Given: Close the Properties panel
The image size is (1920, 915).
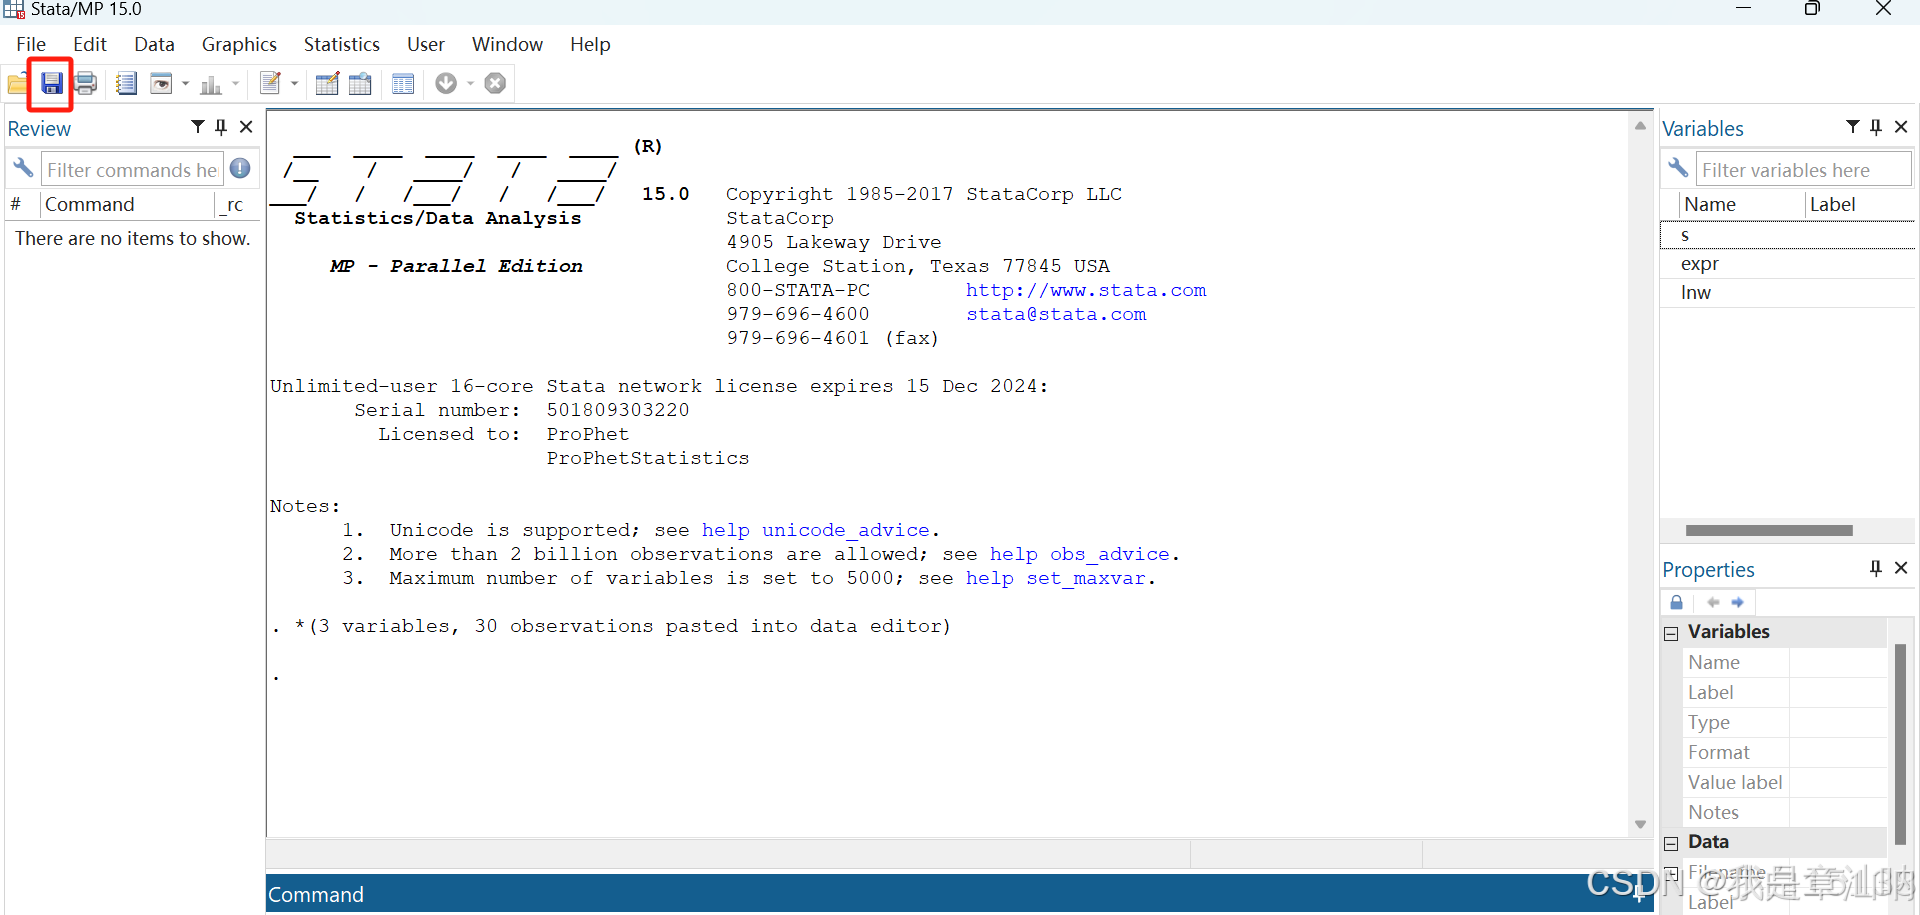Looking at the screenshot, I should (x=1901, y=567).
